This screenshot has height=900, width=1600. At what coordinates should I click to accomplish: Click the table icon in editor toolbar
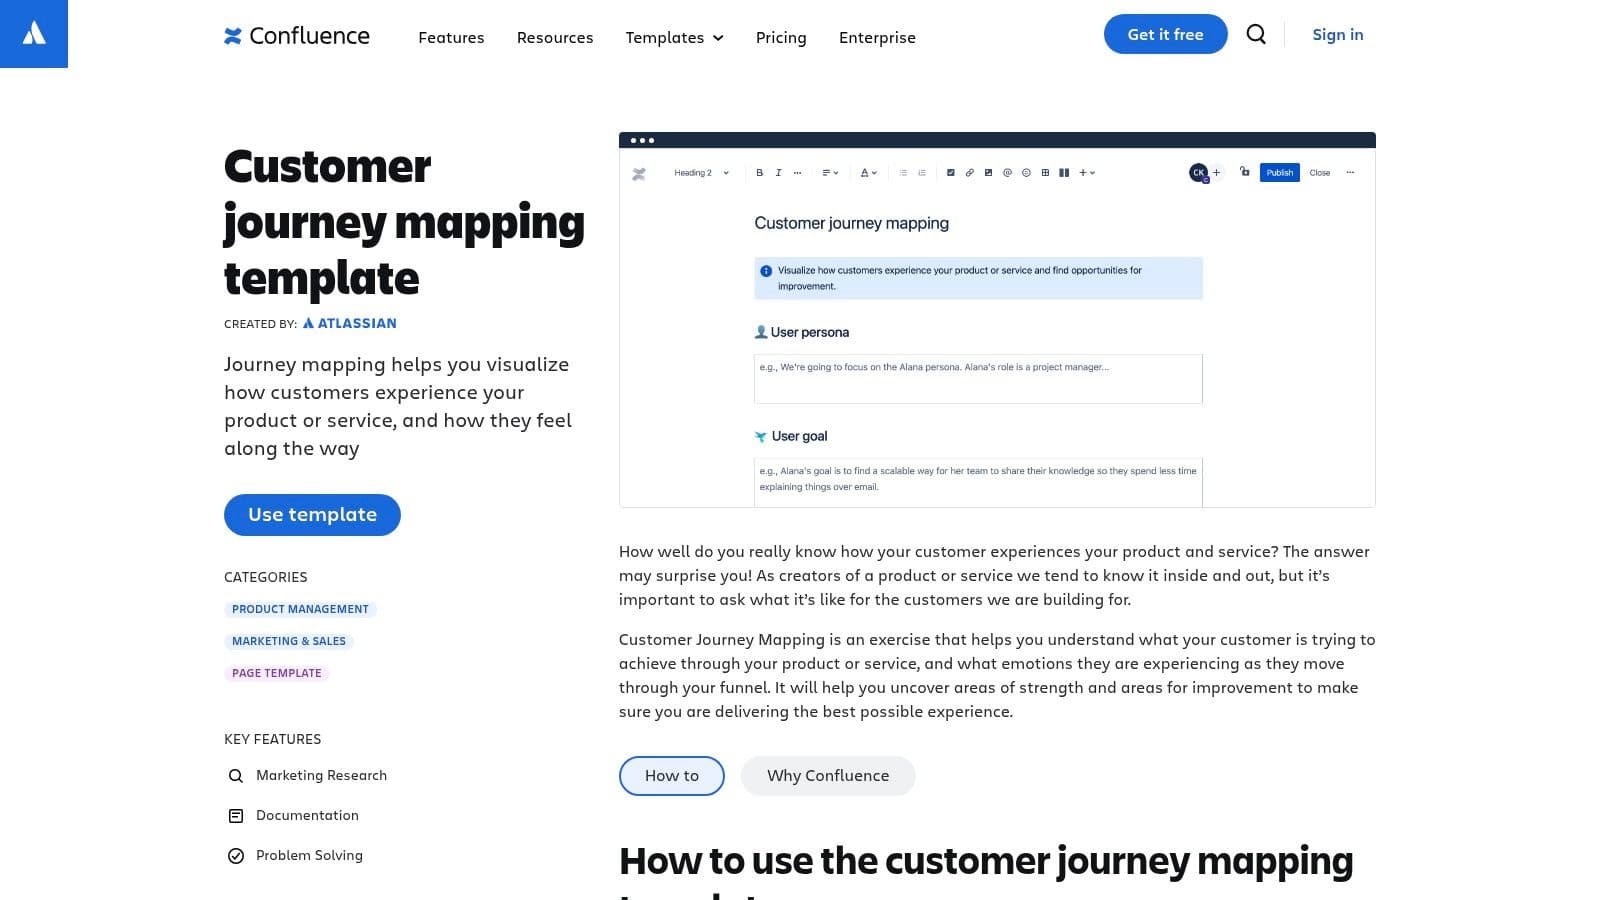point(1045,173)
